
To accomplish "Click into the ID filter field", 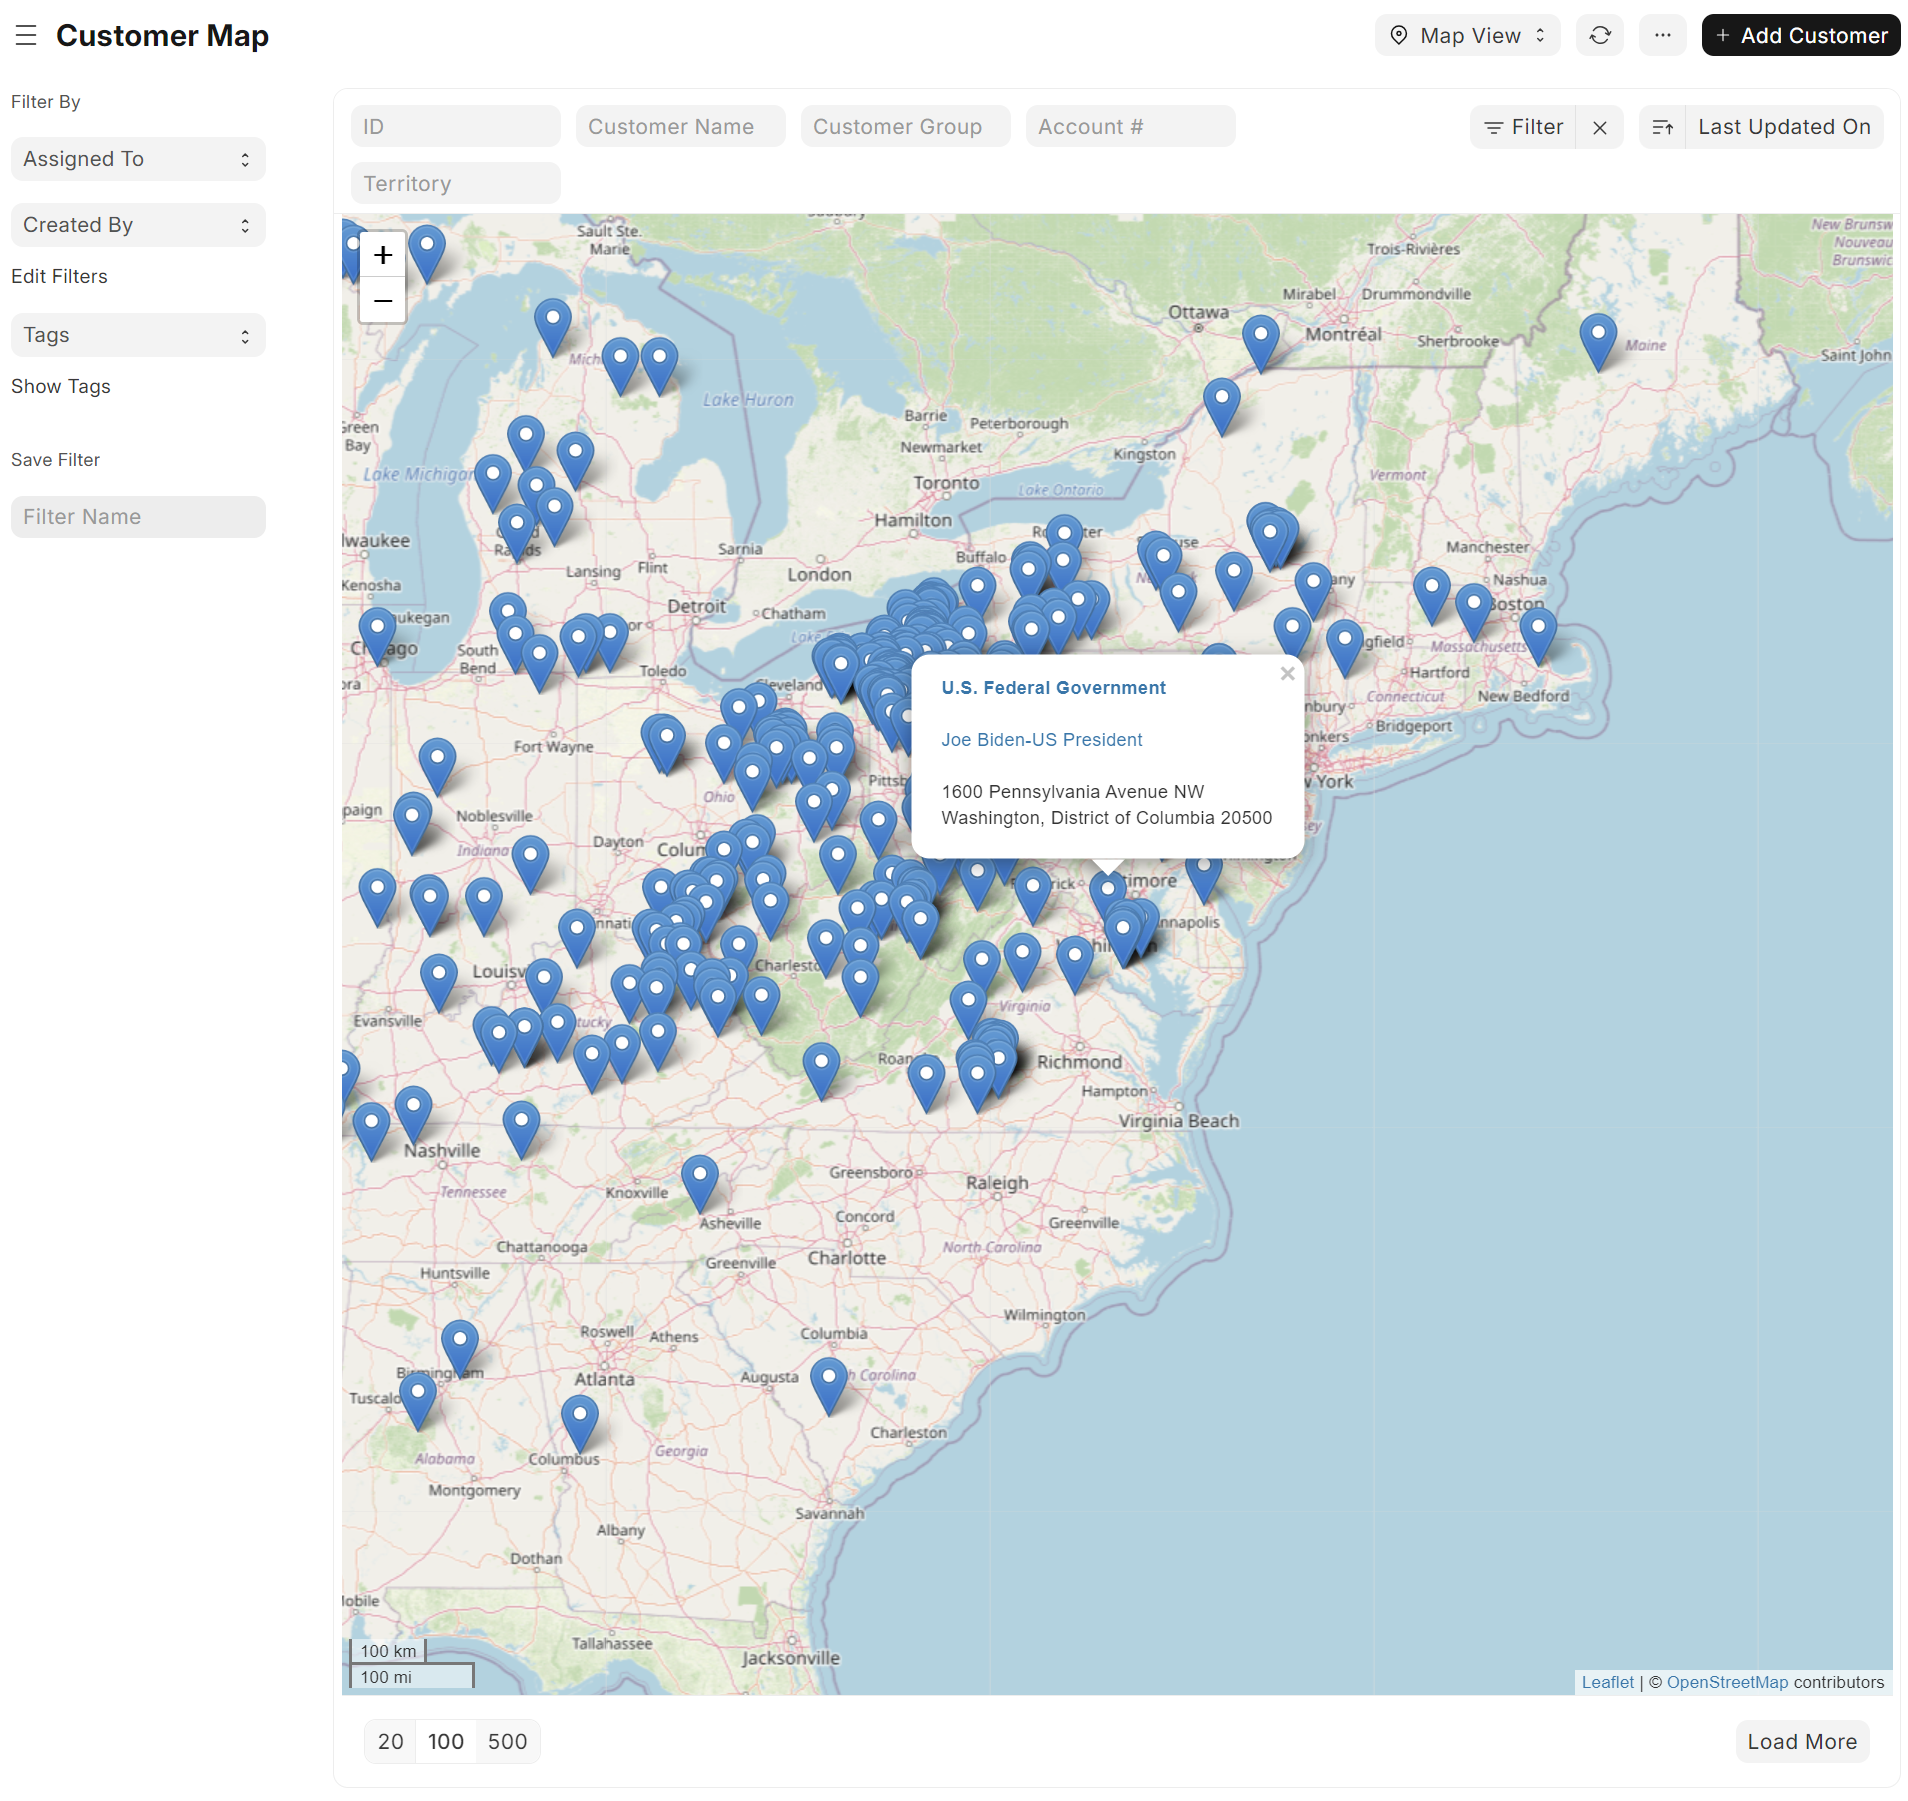I will pyautogui.click(x=455, y=127).
